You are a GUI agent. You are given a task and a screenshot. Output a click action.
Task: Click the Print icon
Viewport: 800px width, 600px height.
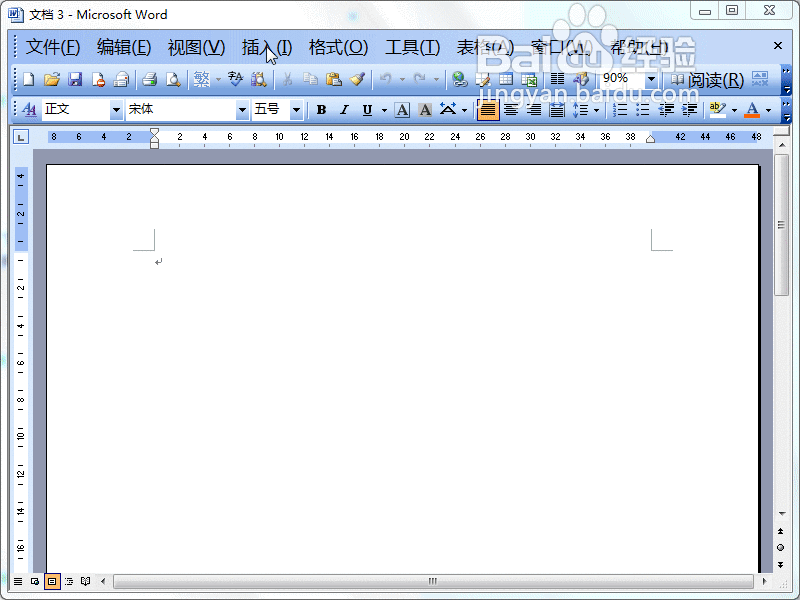click(149, 80)
